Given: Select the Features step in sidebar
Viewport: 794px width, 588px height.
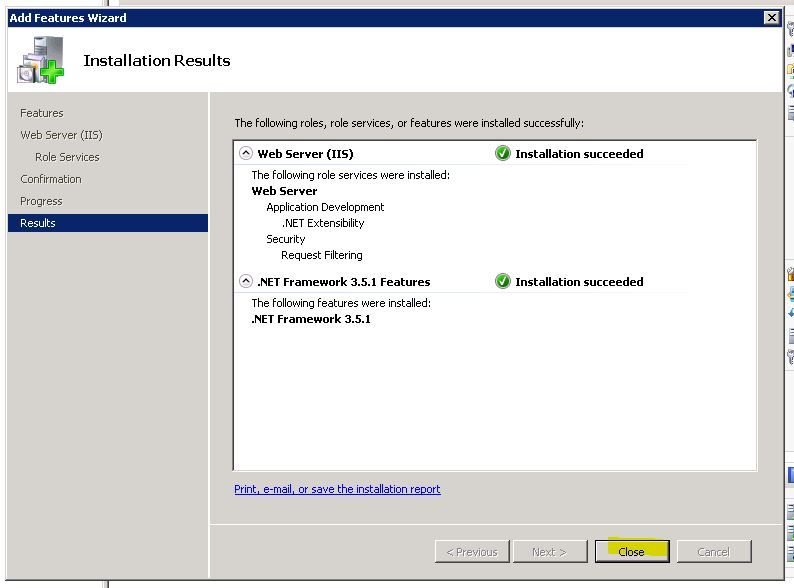Looking at the screenshot, I should coord(42,113).
